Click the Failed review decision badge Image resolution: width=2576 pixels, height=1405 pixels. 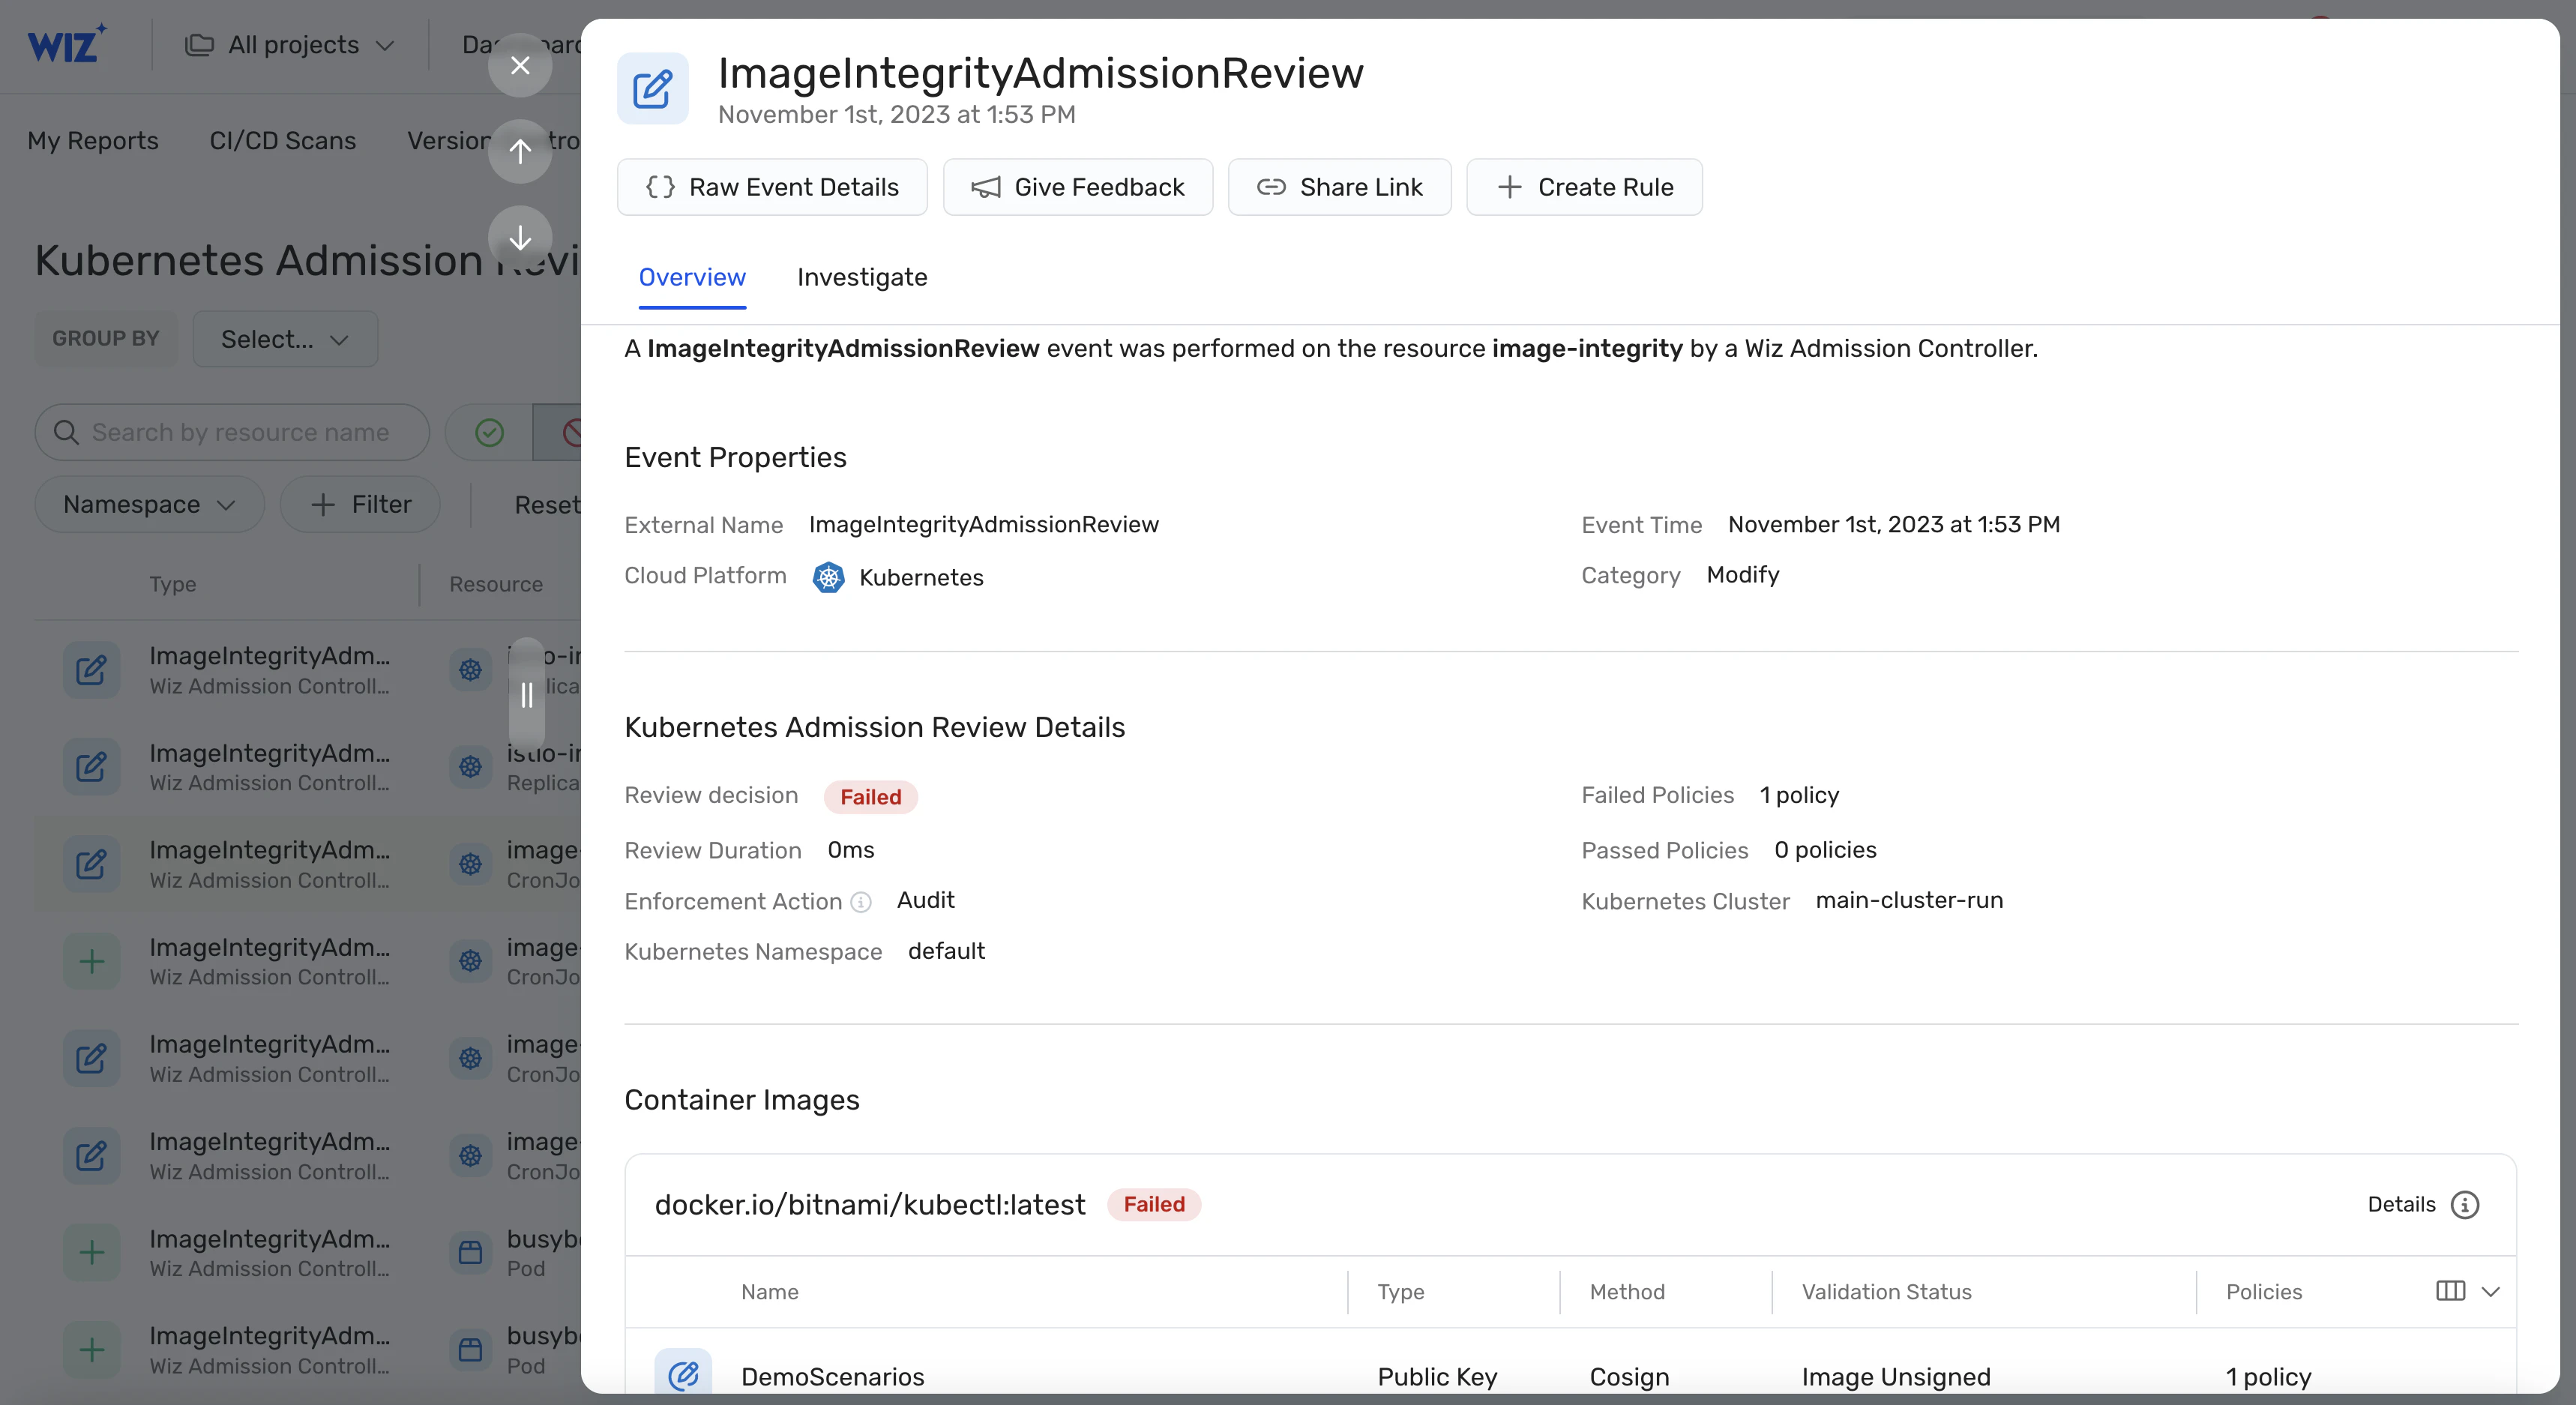coord(870,797)
